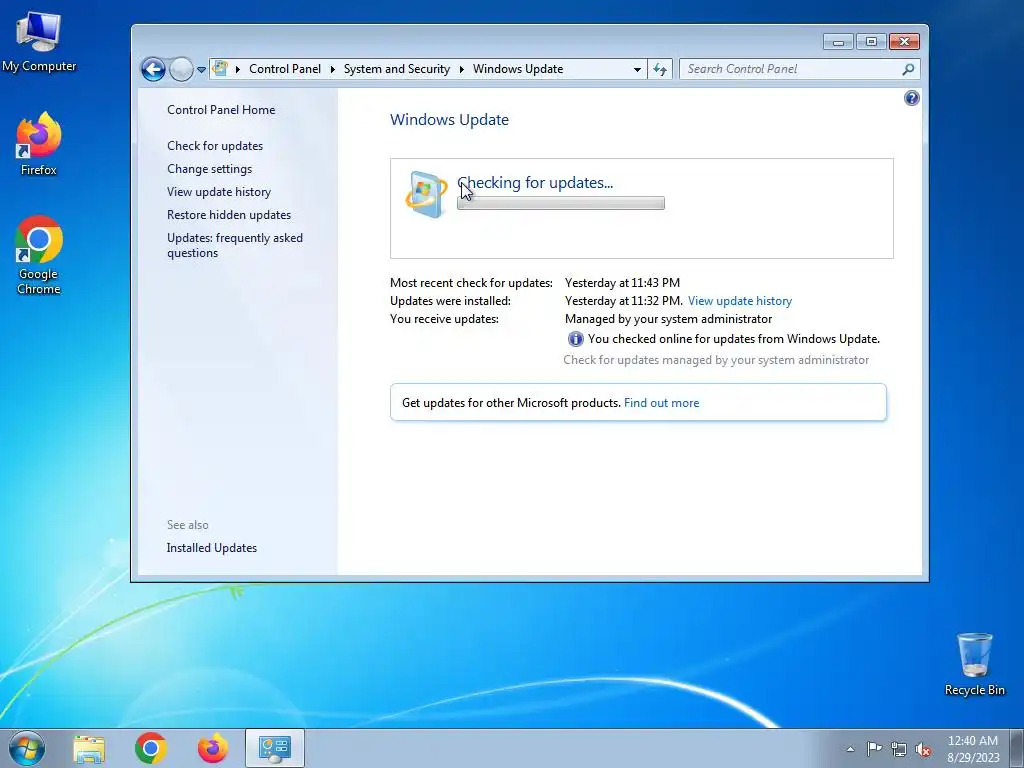The height and width of the screenshot is (768, 1024).
Task: Select Windows Update breadcrumb
Action: point(518,69)
